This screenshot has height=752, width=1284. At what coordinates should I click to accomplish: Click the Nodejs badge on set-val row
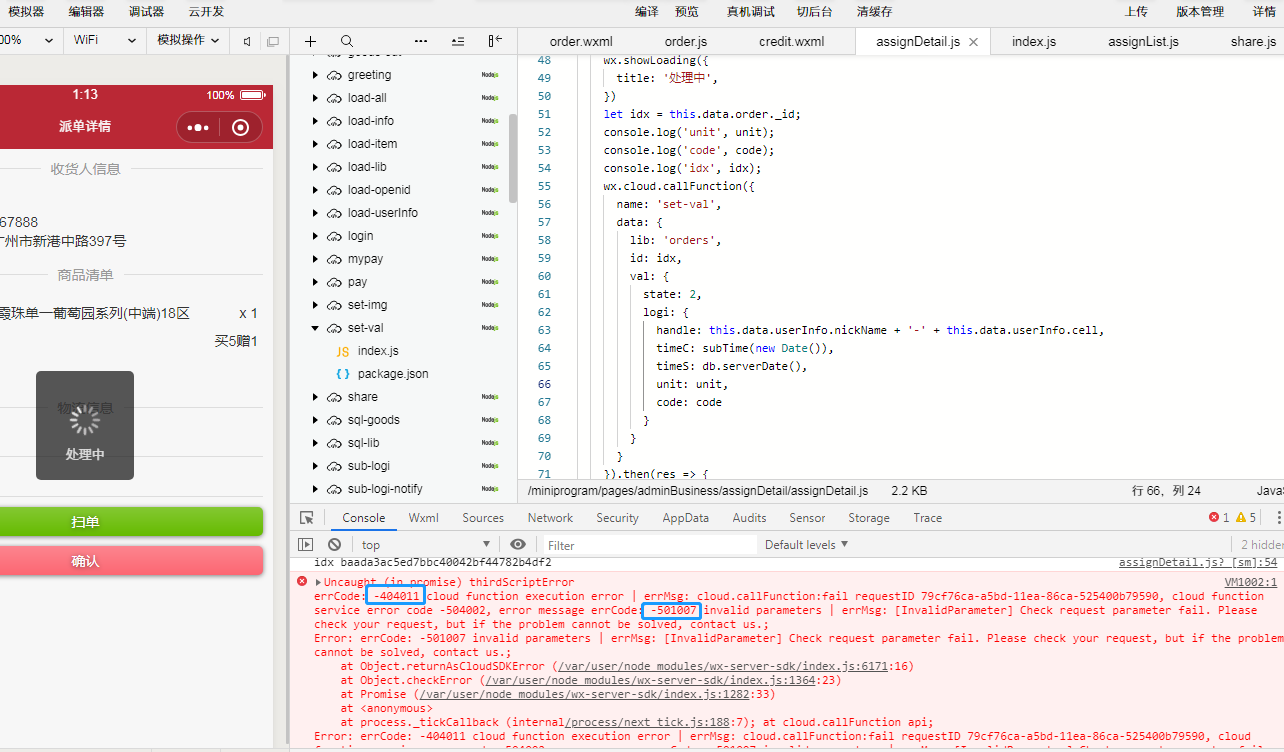point(490,328)
